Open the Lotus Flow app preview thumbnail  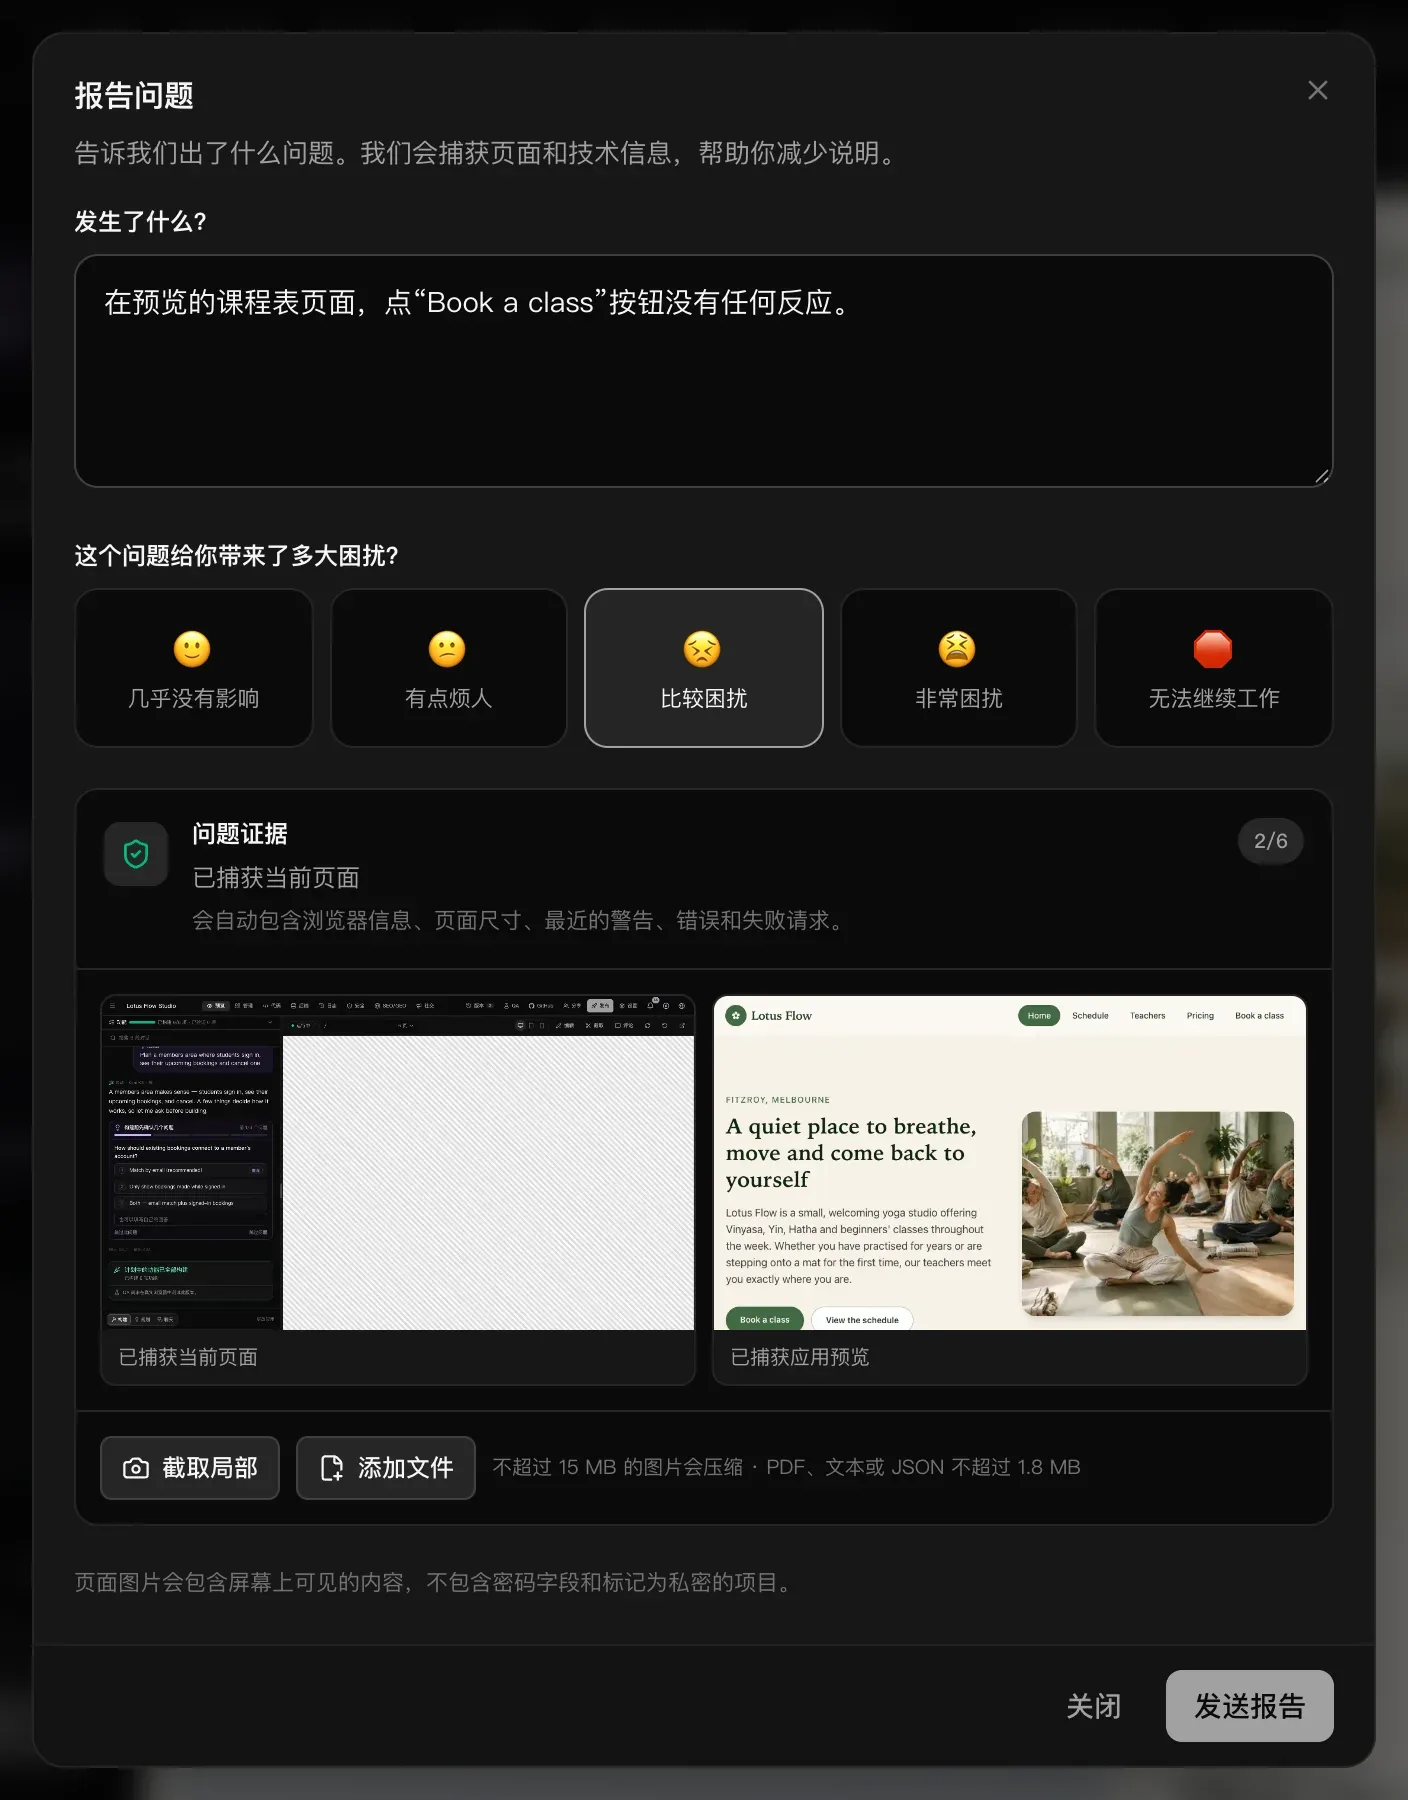point(1010,1189)
